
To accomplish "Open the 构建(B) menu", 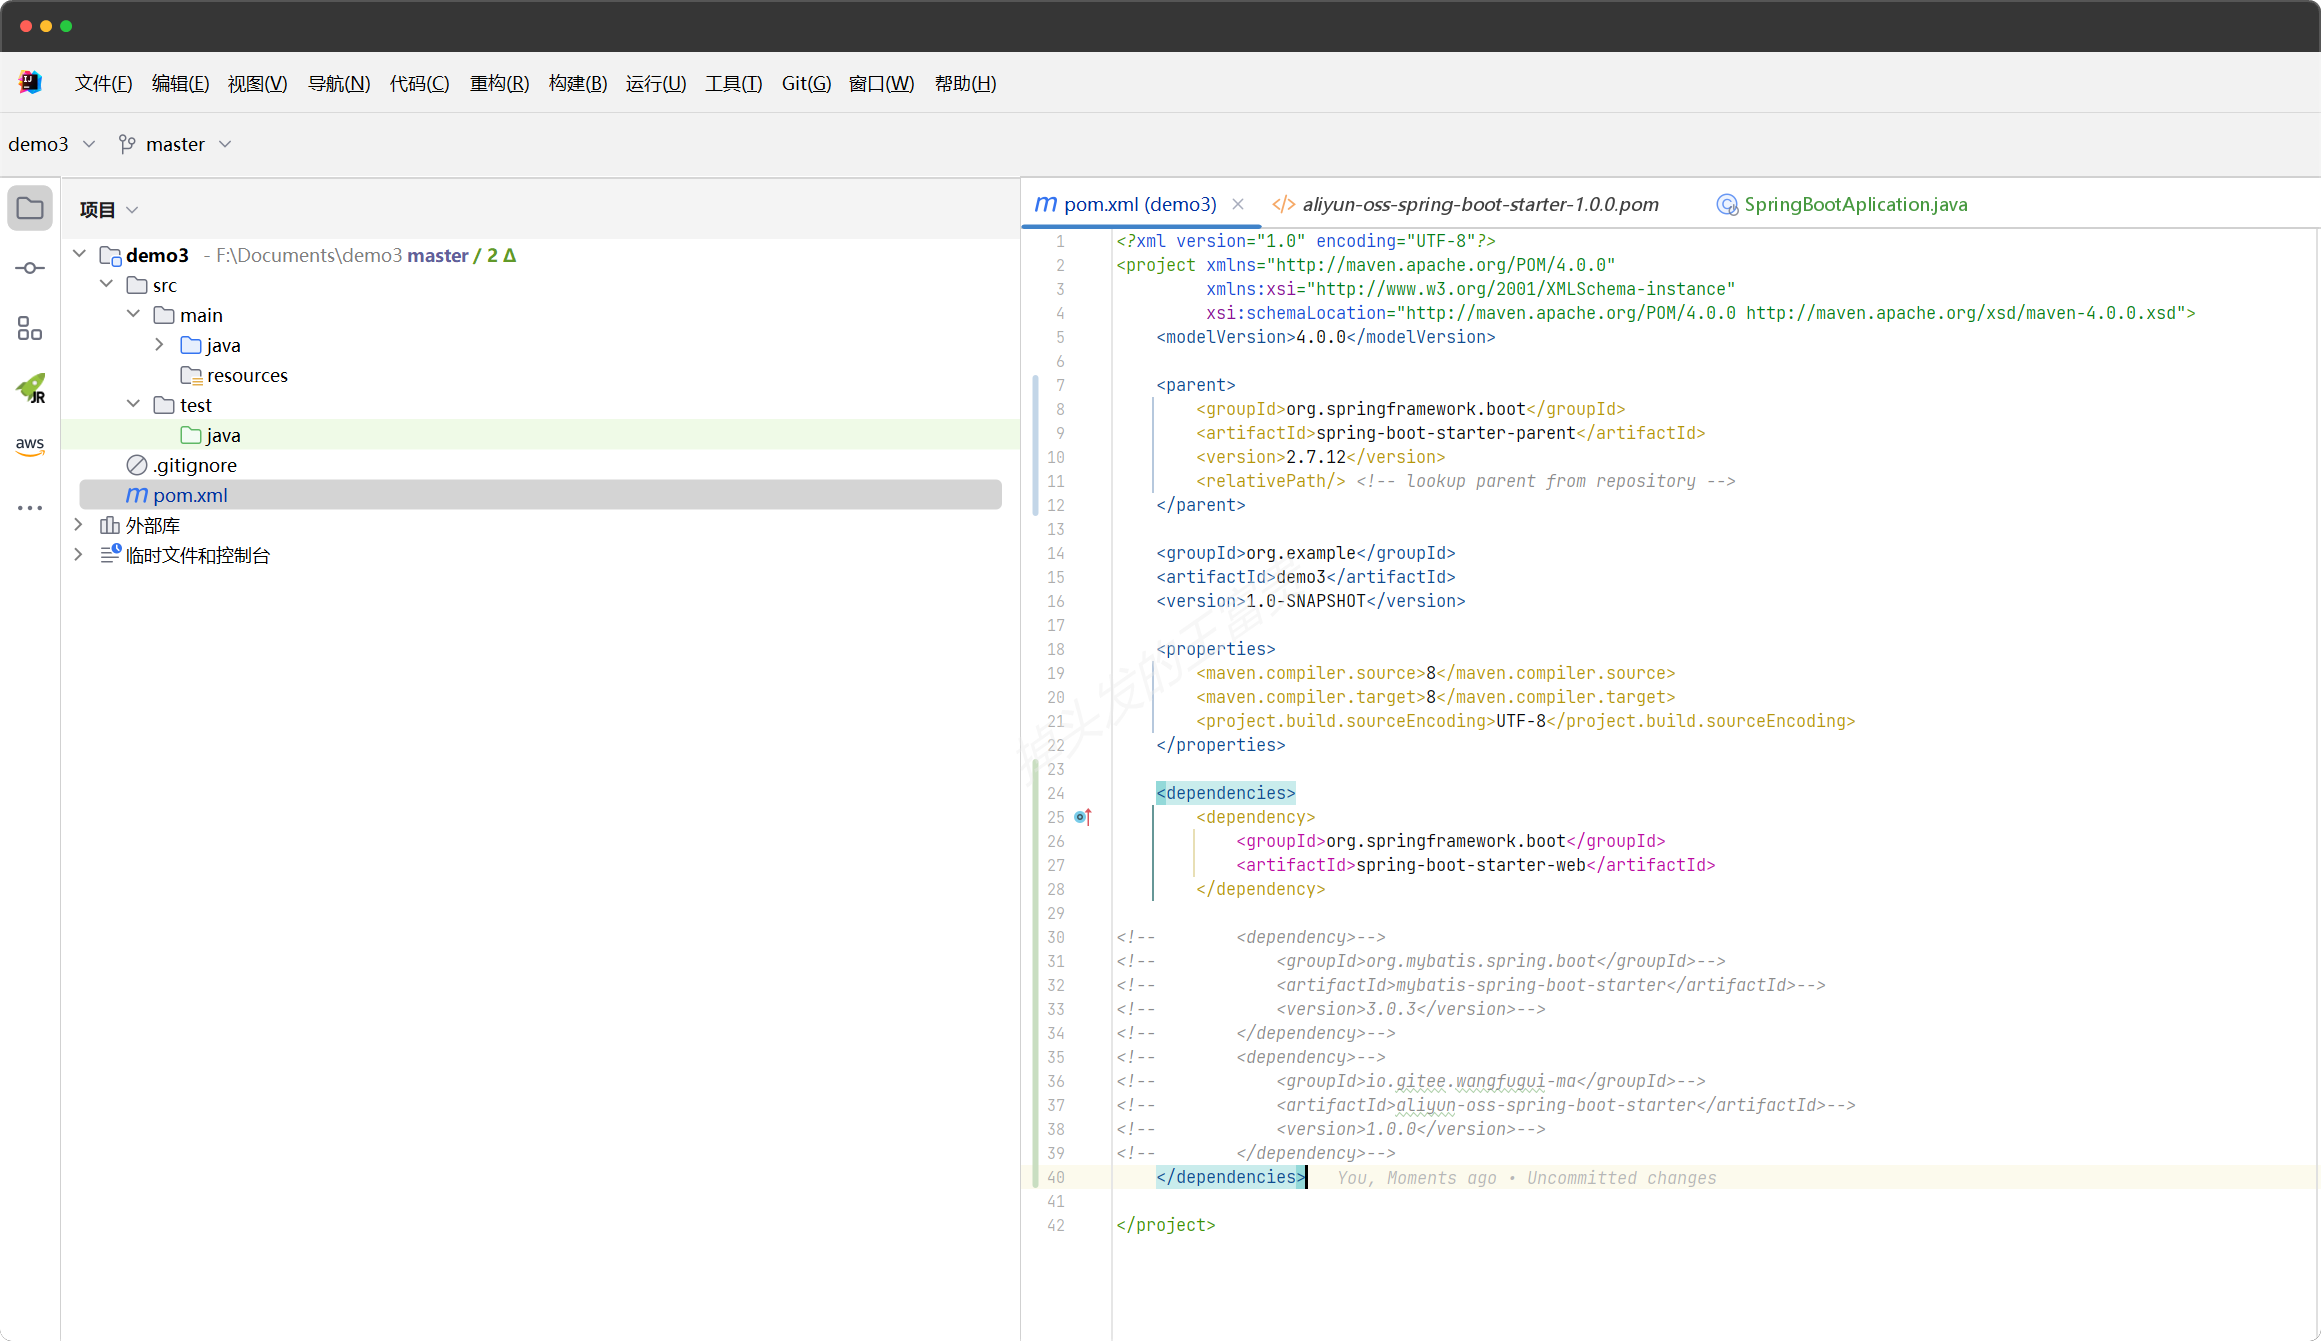I will 577,83.
